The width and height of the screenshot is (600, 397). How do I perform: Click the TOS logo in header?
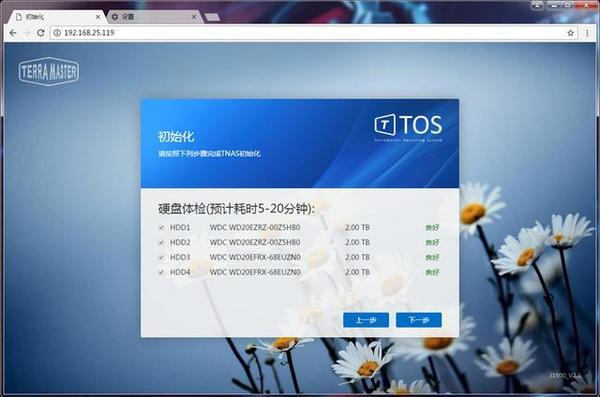(x=408, y=127)
